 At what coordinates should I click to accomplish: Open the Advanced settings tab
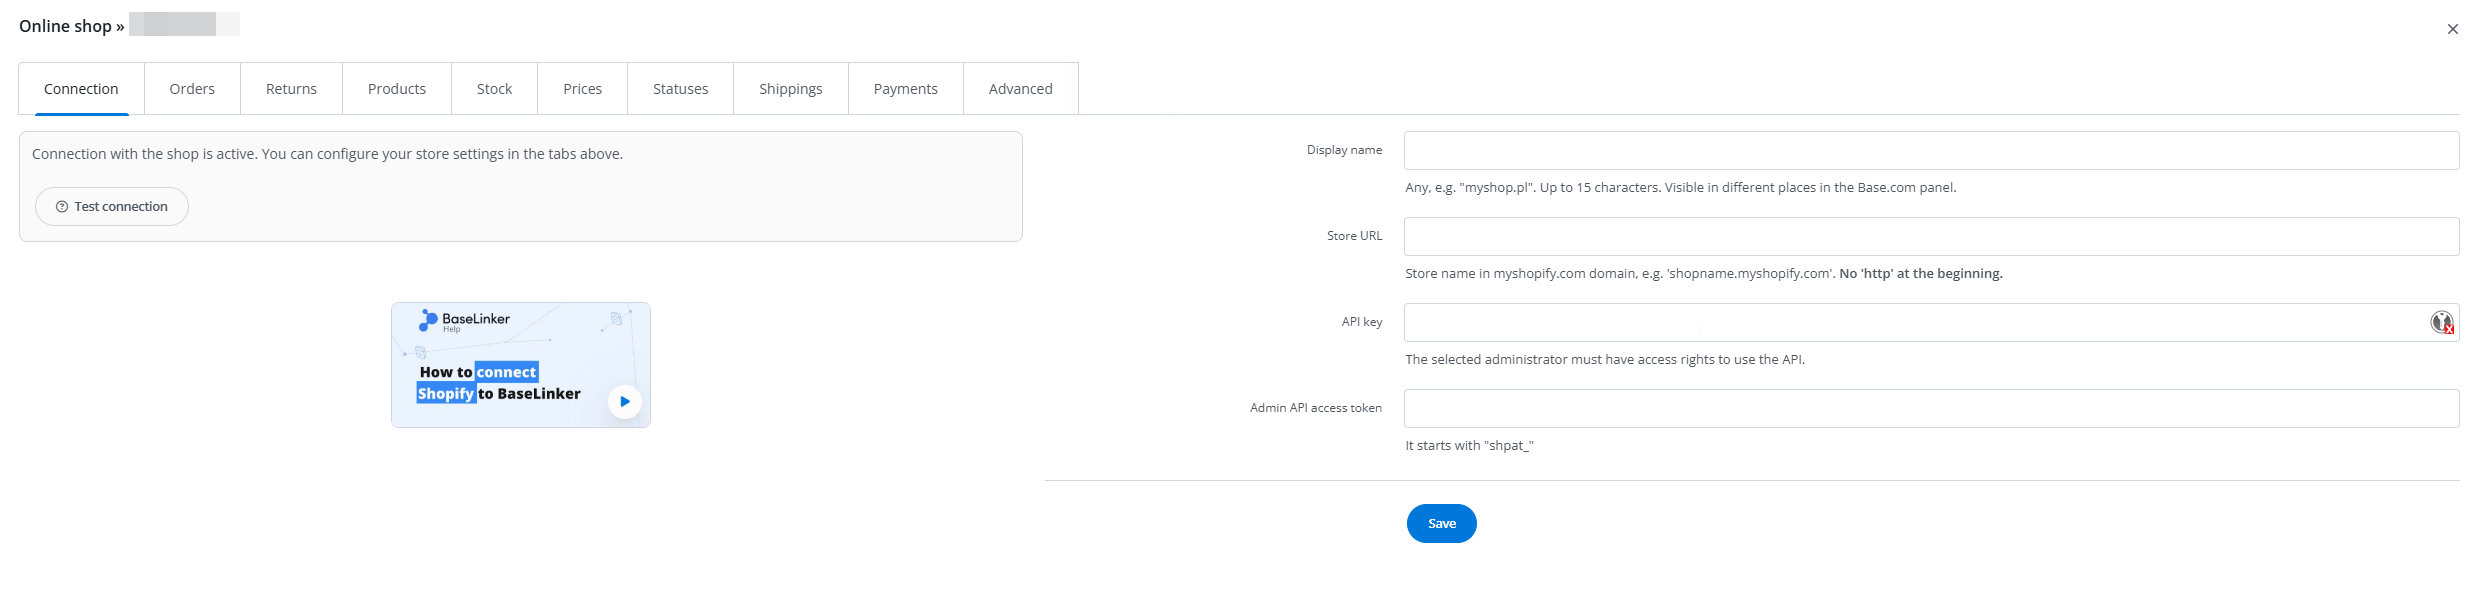click(1020, 89)
